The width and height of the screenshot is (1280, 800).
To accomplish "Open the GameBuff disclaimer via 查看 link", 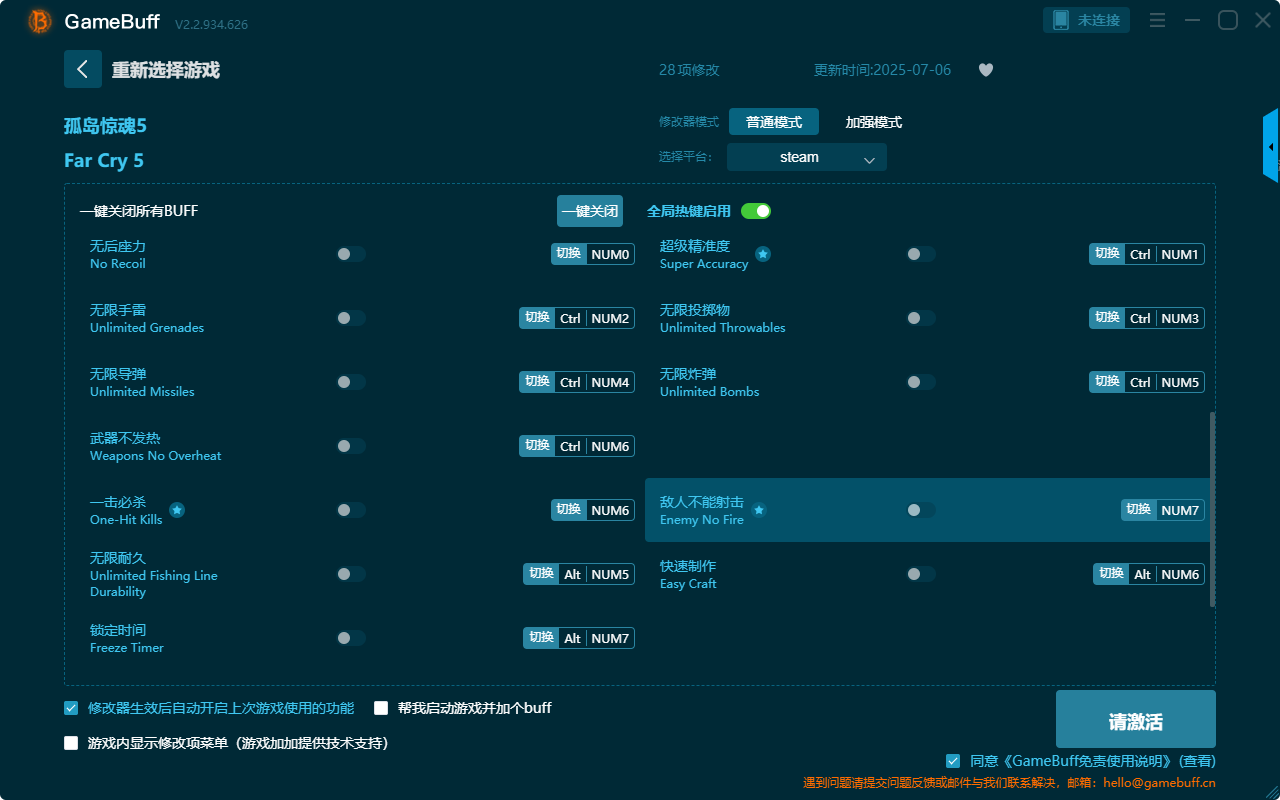I will point(1196,760).
